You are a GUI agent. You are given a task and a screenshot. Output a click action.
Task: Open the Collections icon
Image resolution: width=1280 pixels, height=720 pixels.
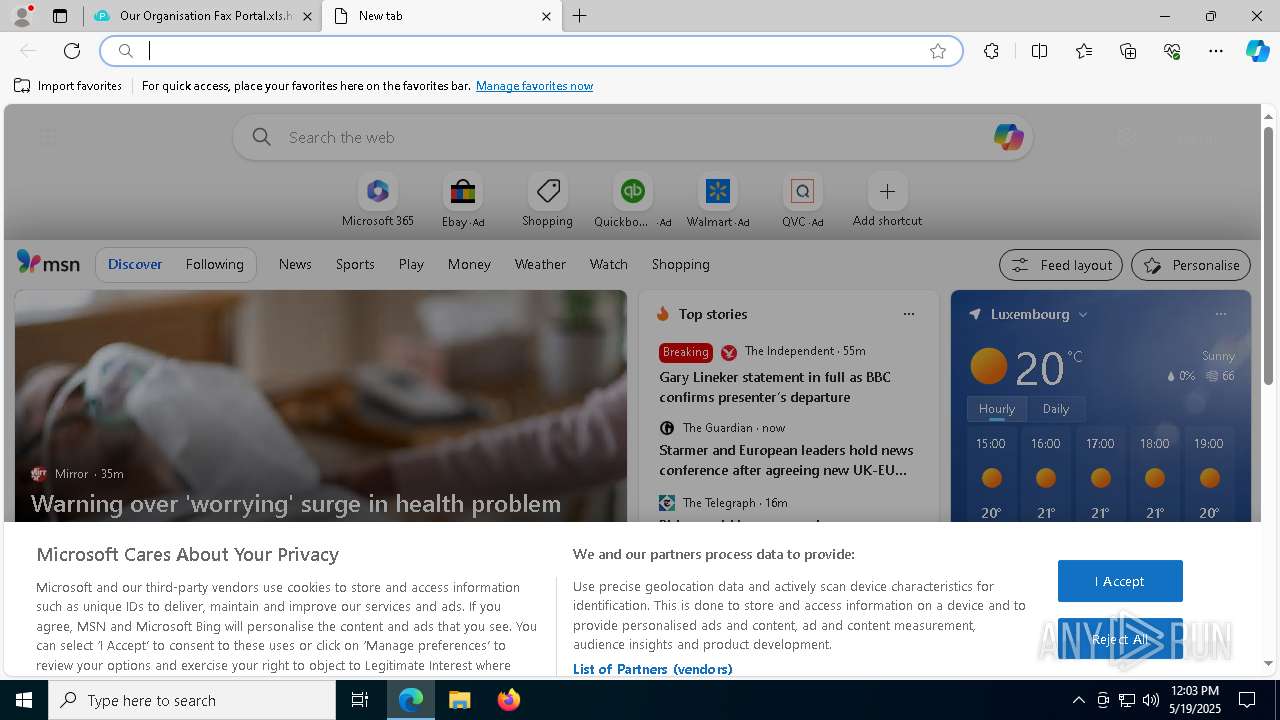click(1128, 51)
